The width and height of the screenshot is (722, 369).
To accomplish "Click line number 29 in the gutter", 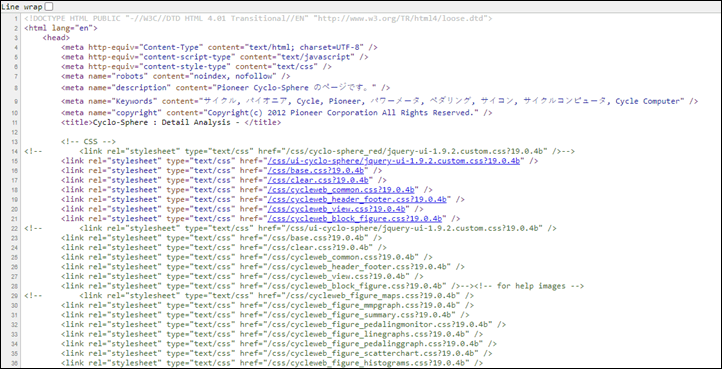I will [15, 296].
